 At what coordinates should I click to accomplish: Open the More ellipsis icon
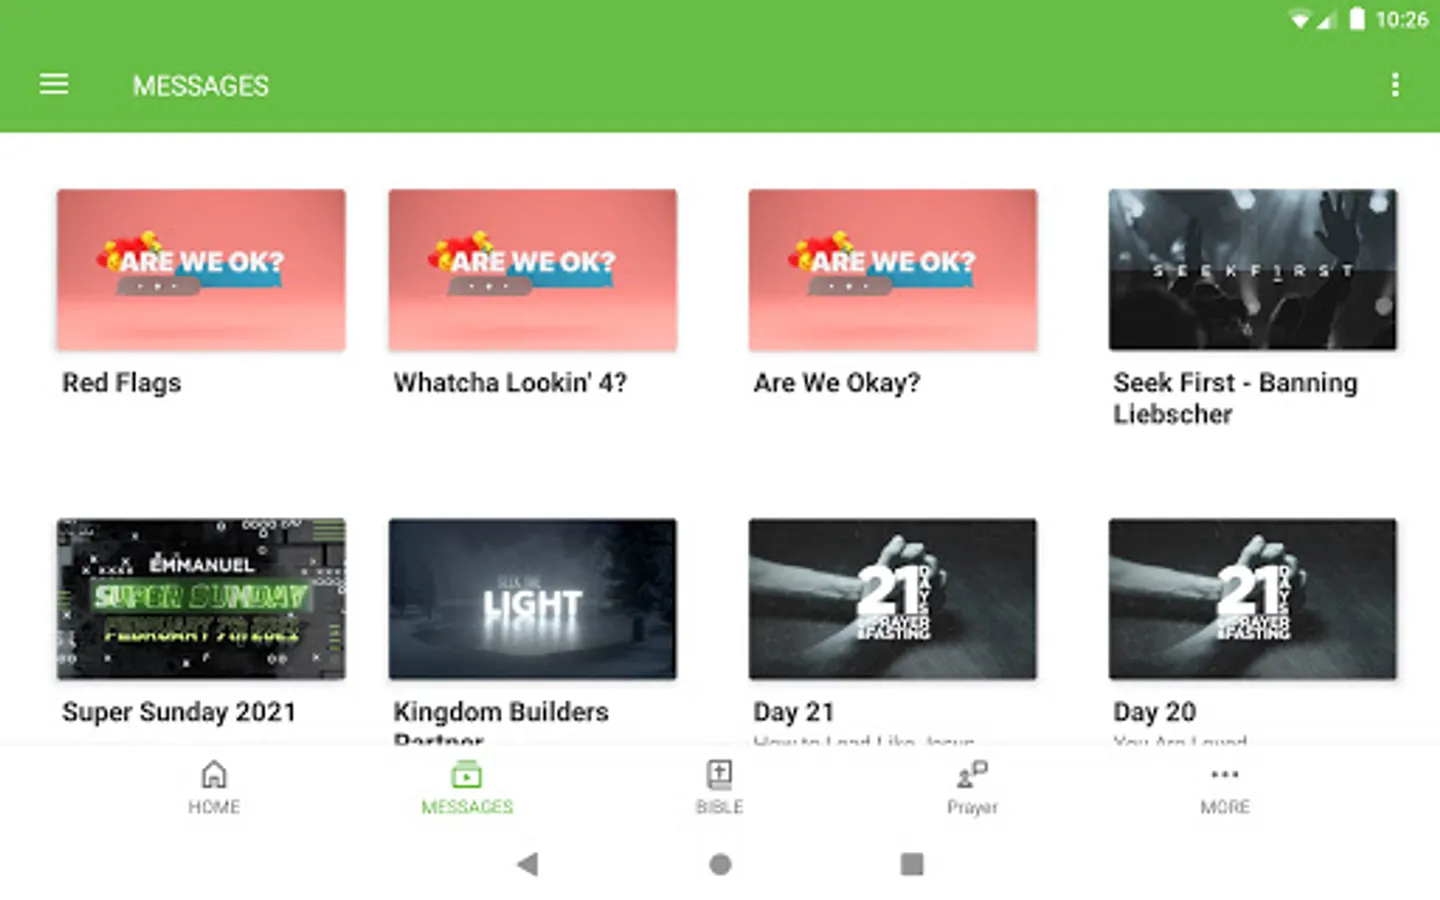(1225, 774)
